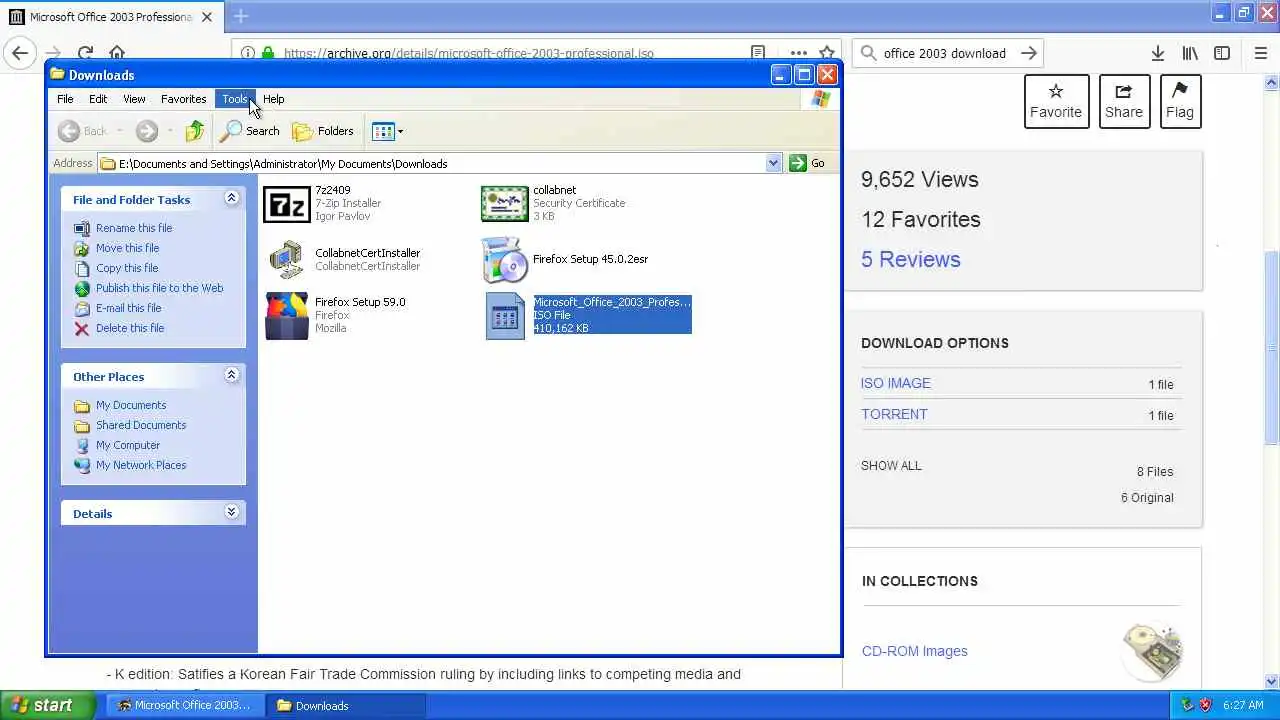The width and height of the screenshot is (1280, 720).
Task: Open the 7z2409 installer file icon
Action: [x=286, y=204]
